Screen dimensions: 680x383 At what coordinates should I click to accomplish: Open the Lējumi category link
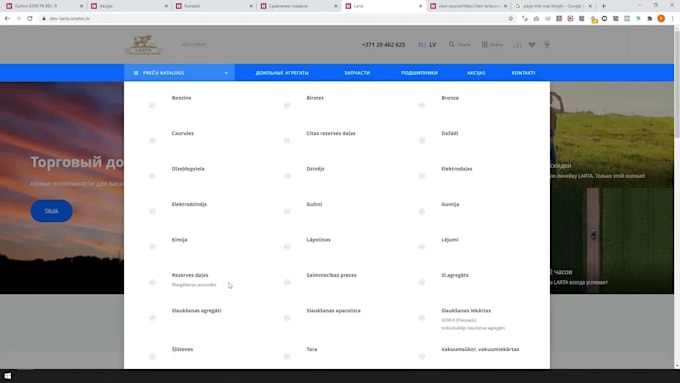[x=450, y=239]
